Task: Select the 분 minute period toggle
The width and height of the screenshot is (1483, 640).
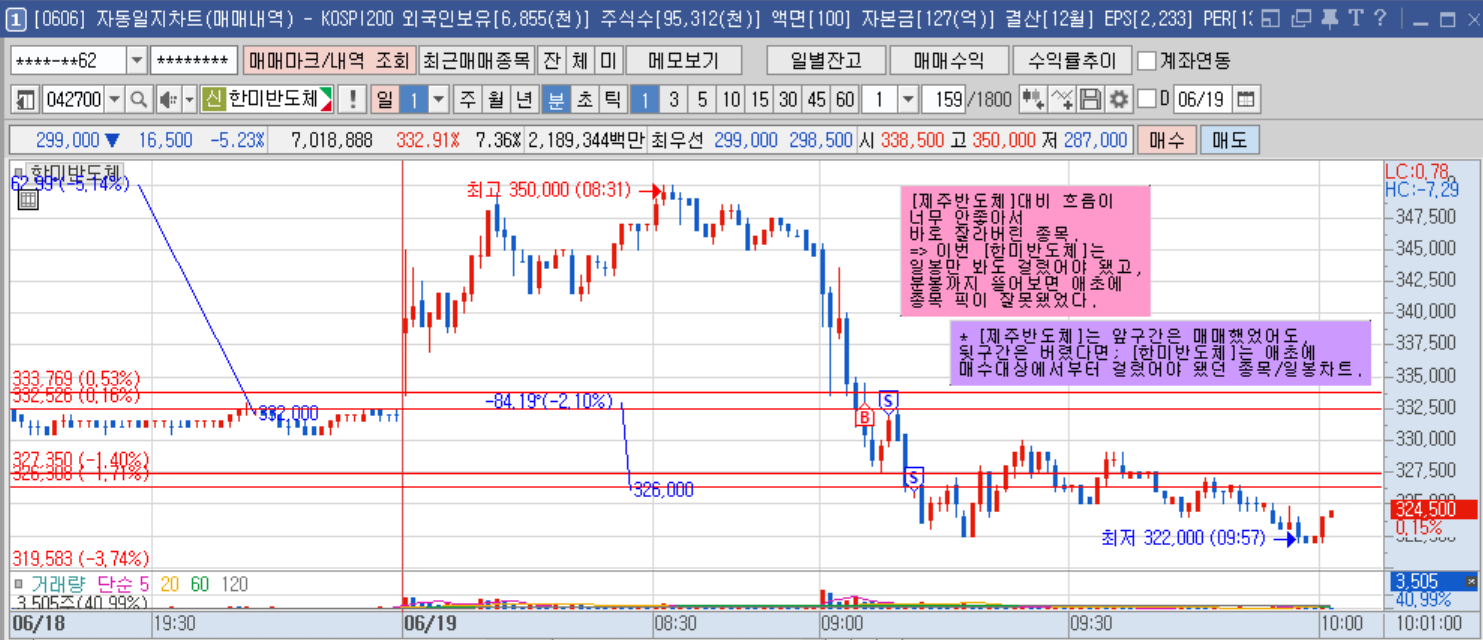Action: coord(555,99)
